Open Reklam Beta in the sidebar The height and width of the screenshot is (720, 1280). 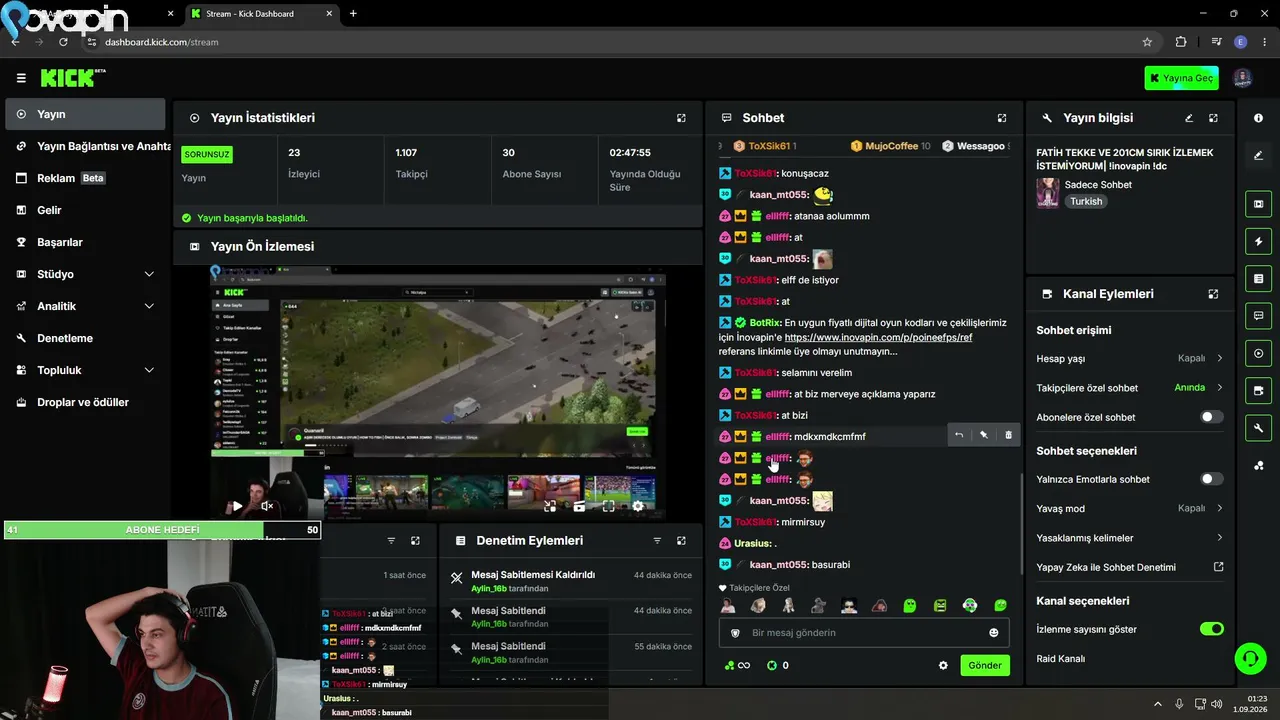(x=85, y=178)
